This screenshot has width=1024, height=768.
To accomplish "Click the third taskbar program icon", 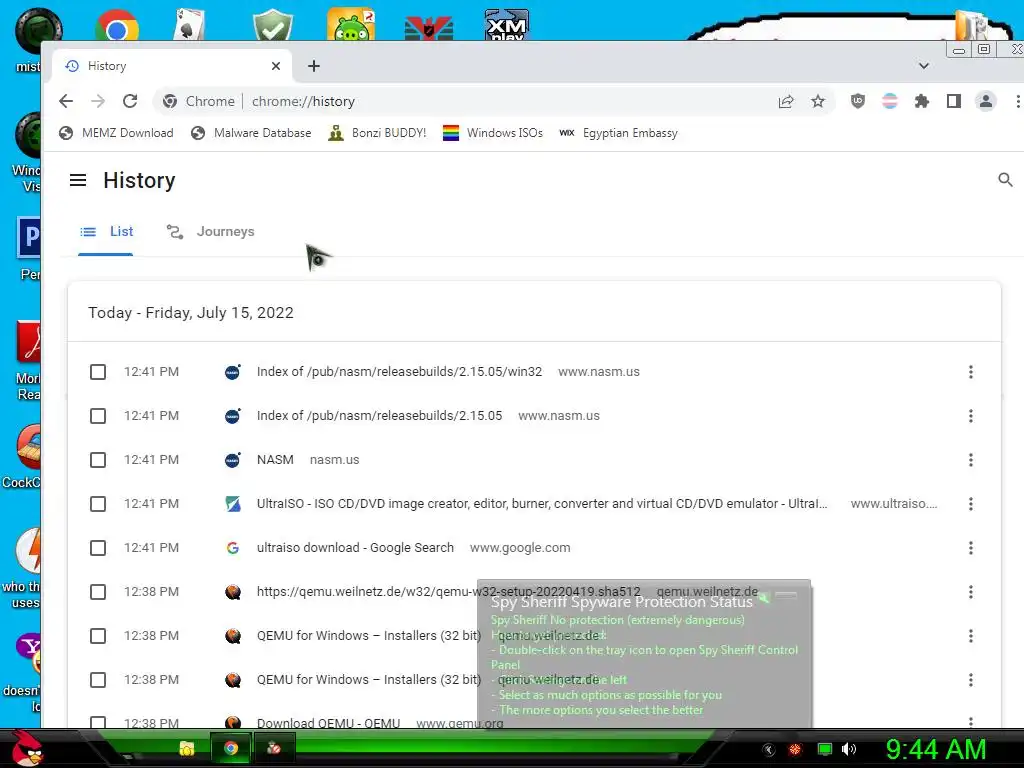I will coord(274,748).
